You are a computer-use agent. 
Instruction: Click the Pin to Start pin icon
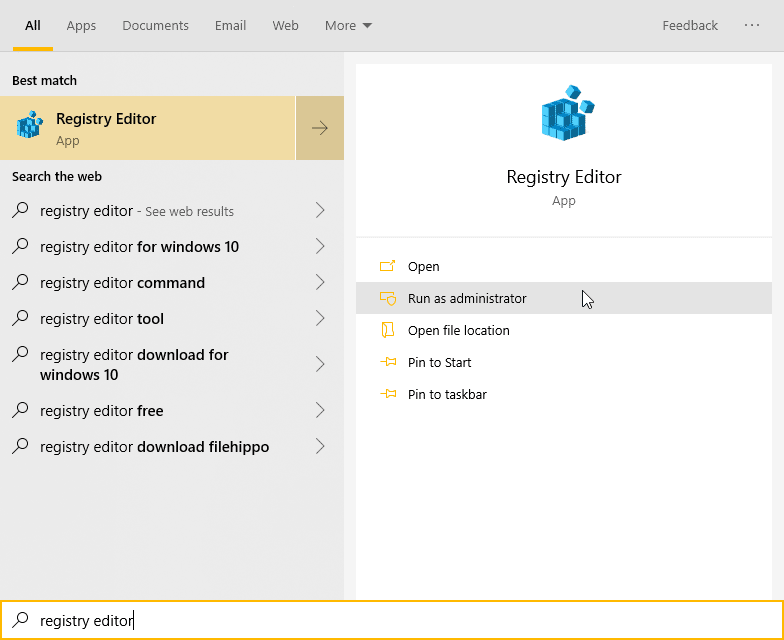pos(388,362)
